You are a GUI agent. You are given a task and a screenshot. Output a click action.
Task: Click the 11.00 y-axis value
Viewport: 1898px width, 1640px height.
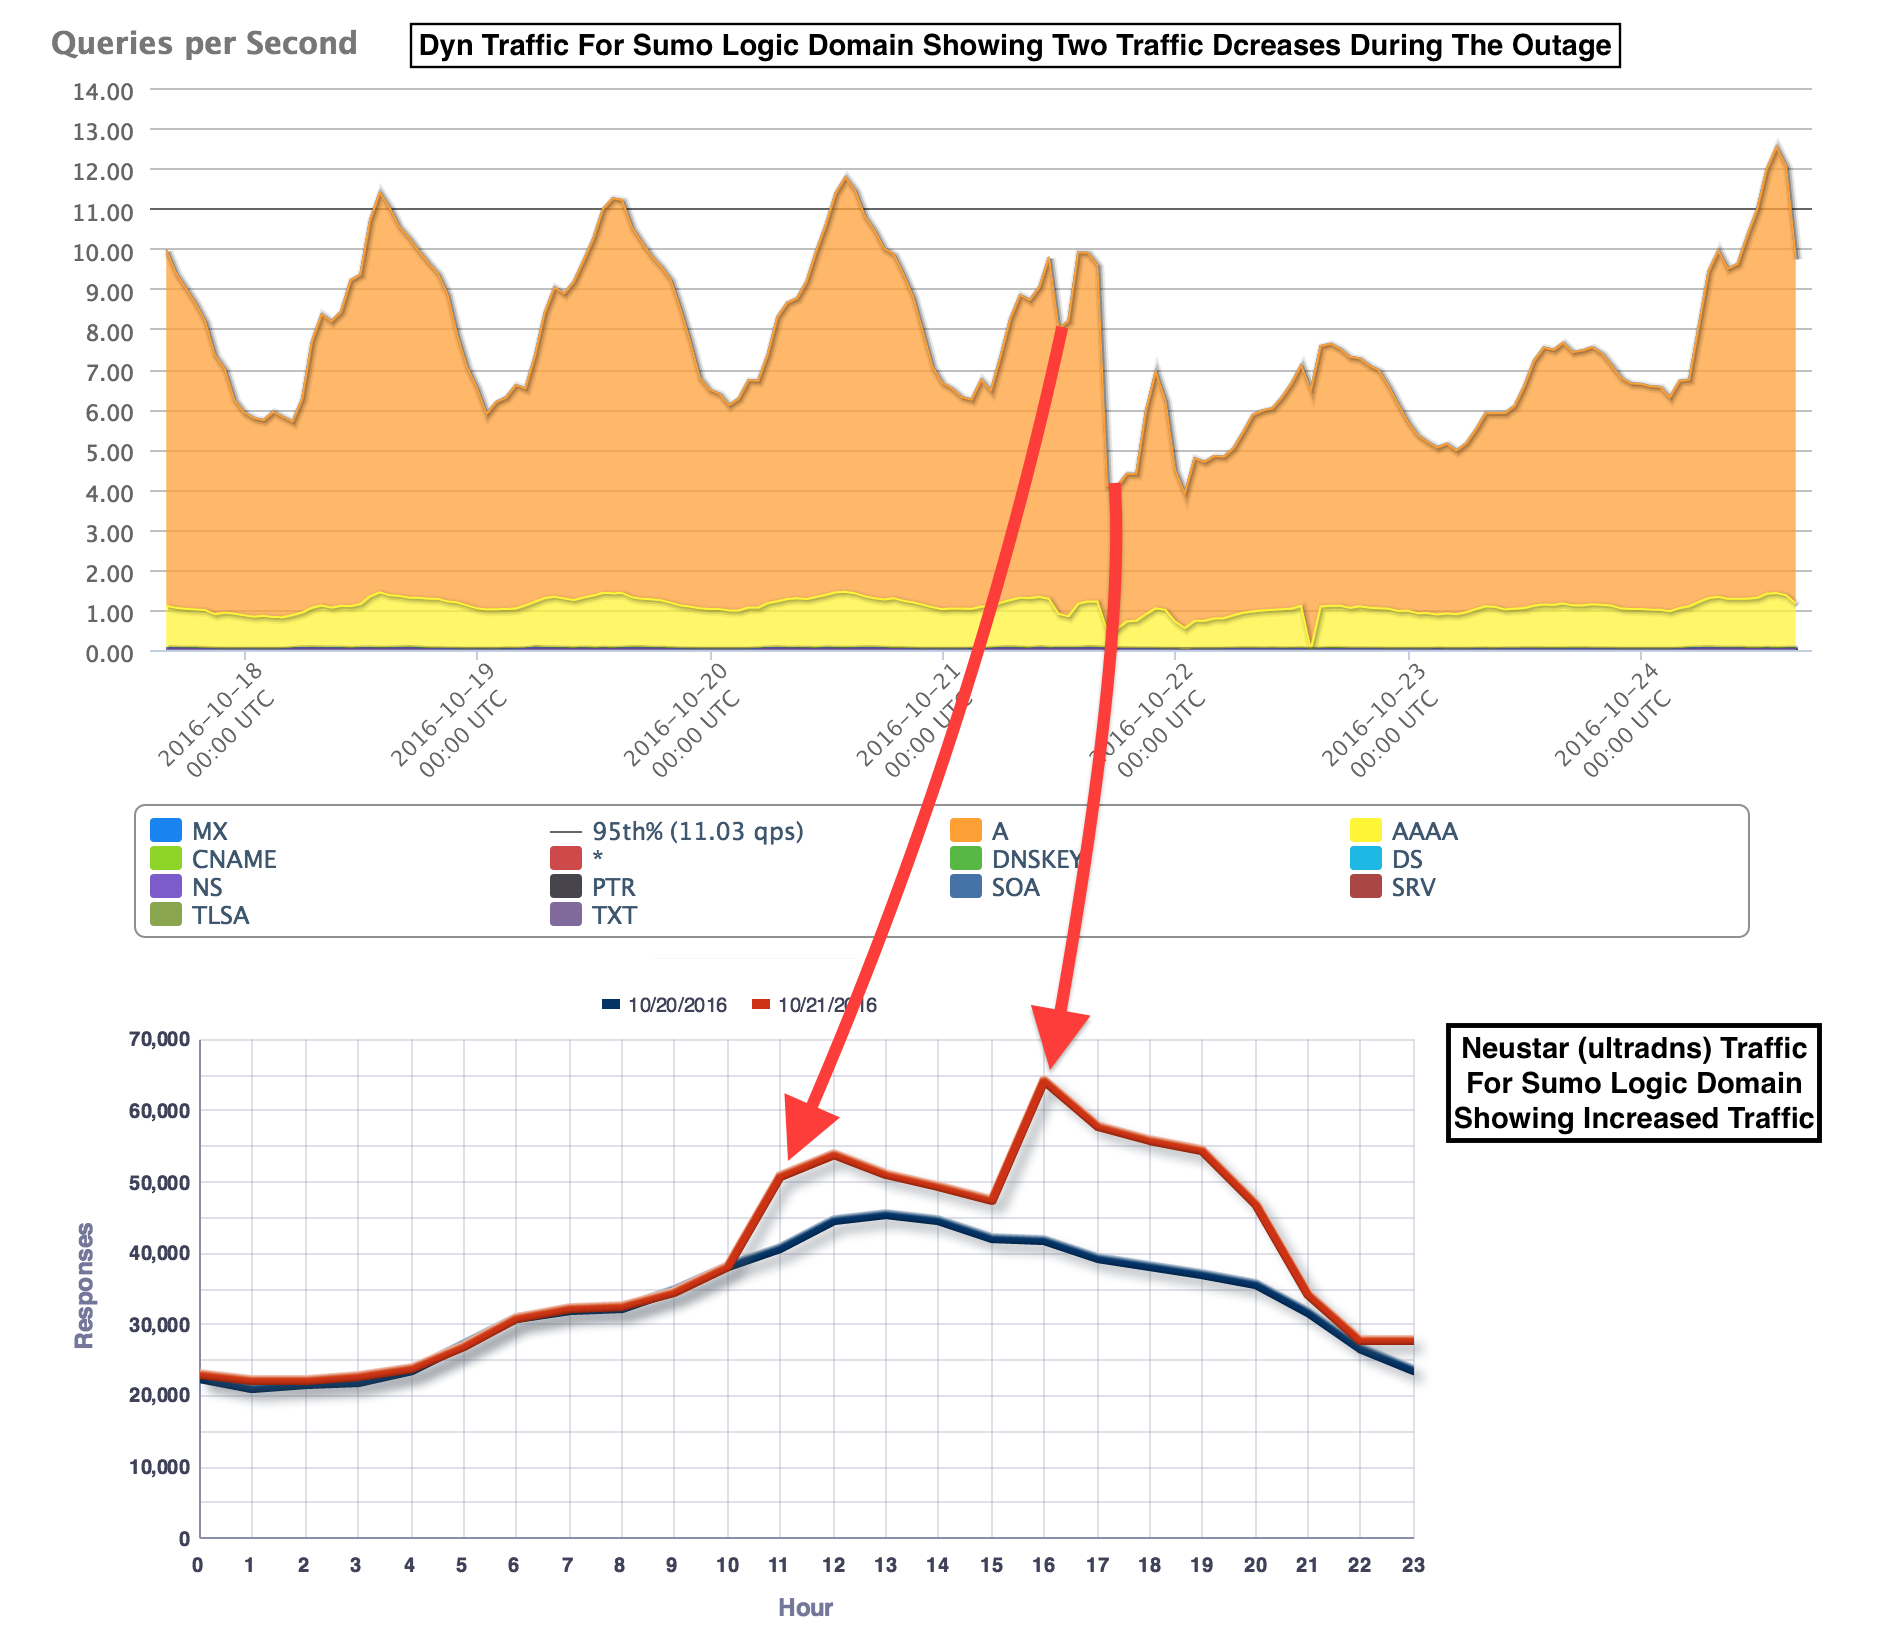click(x=103, y=212)
